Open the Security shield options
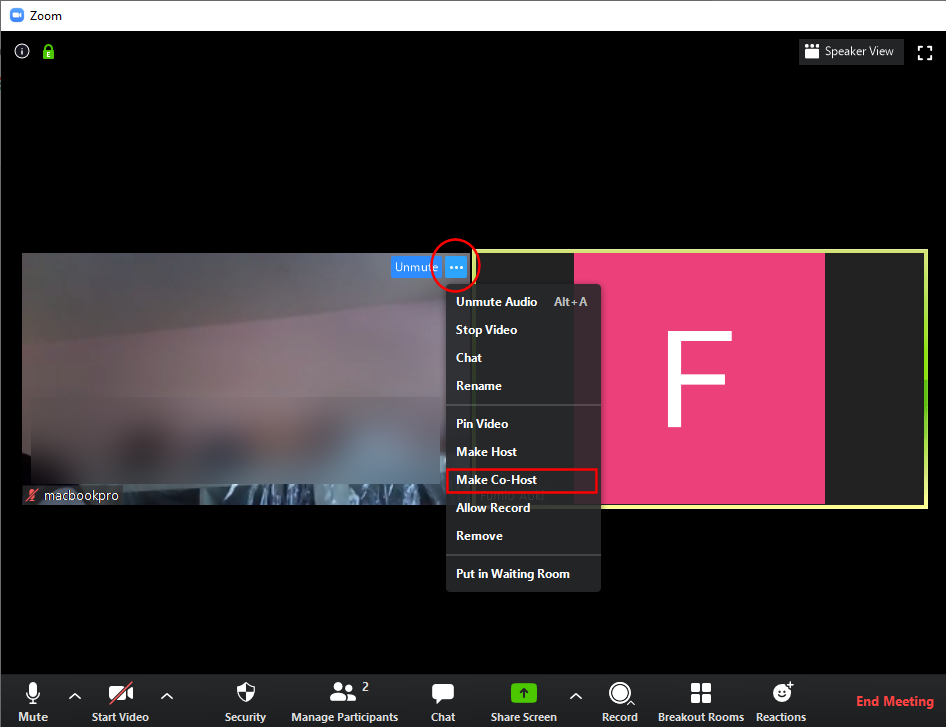This screenshot has width=946, height=727. (245, 701)
